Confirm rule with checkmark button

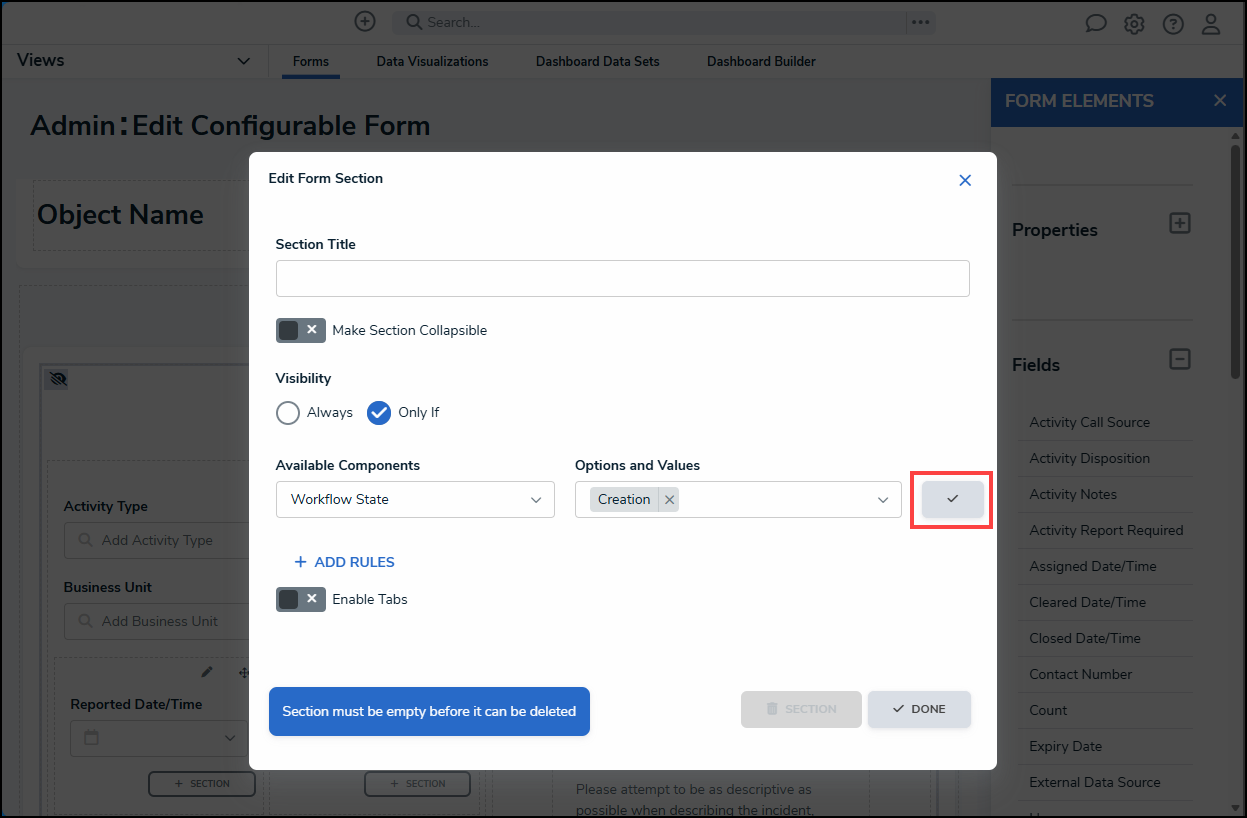[952, 499]
